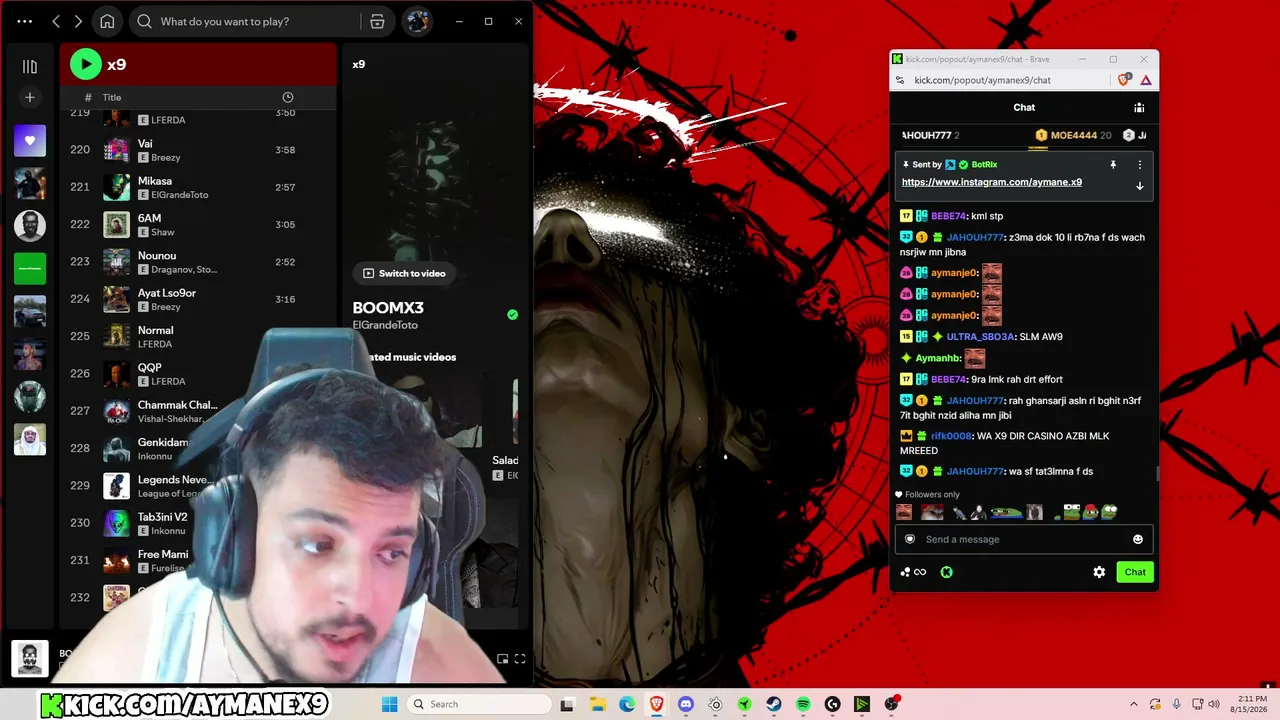Open the pinned Instagram aymane.x9 link

point(992,182)
